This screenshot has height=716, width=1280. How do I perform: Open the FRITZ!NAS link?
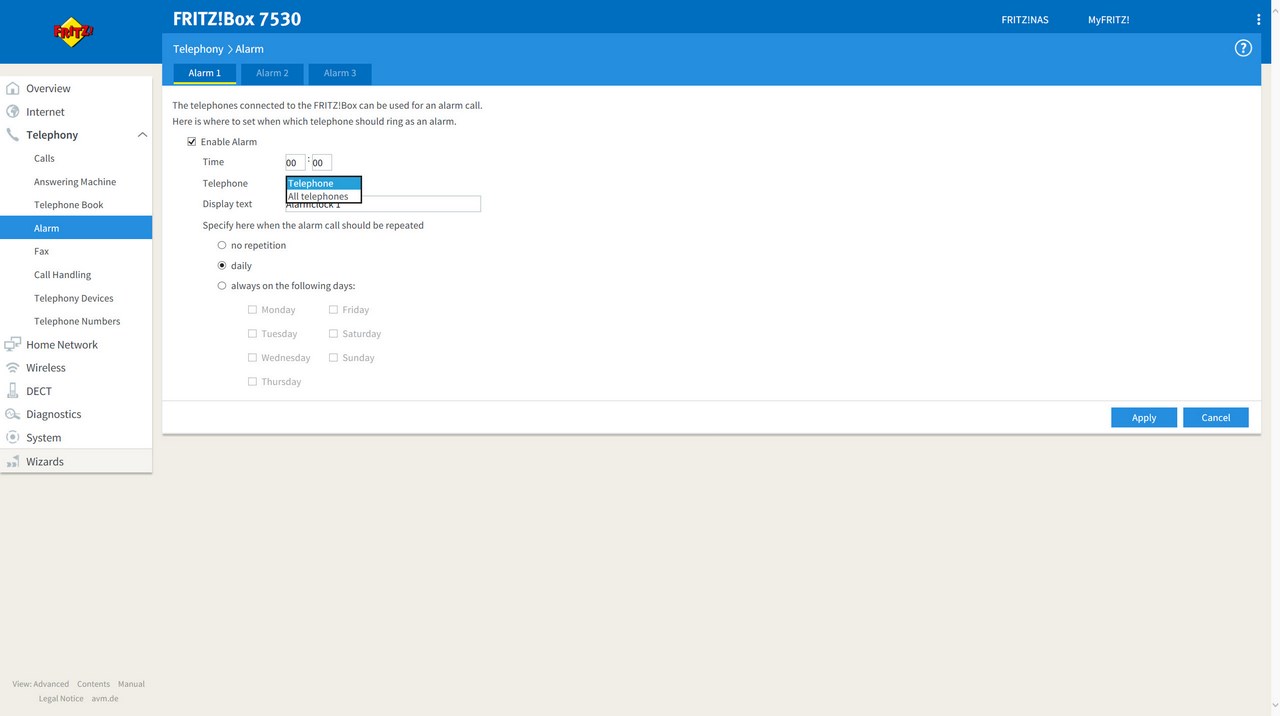pyautogui.click(x=1025, y=20)
